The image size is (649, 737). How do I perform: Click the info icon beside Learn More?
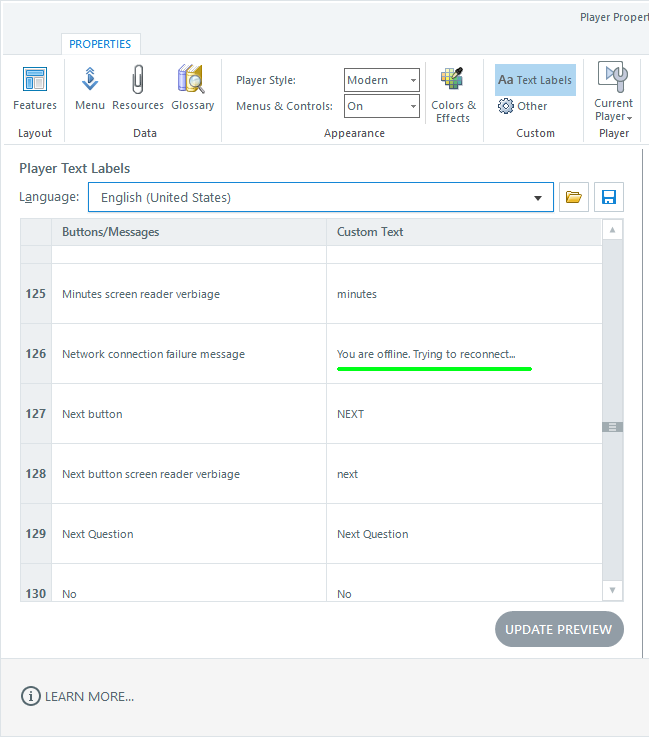click(31, 696)
